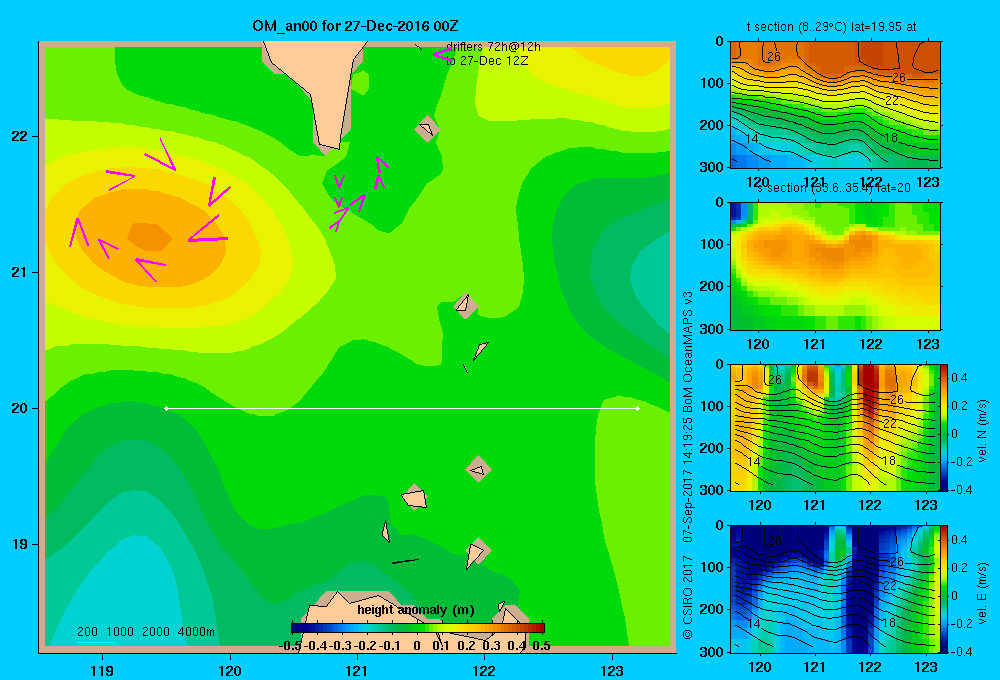Click the vel. E velocity color scale

pyautogui.click(x=945, y=589)
